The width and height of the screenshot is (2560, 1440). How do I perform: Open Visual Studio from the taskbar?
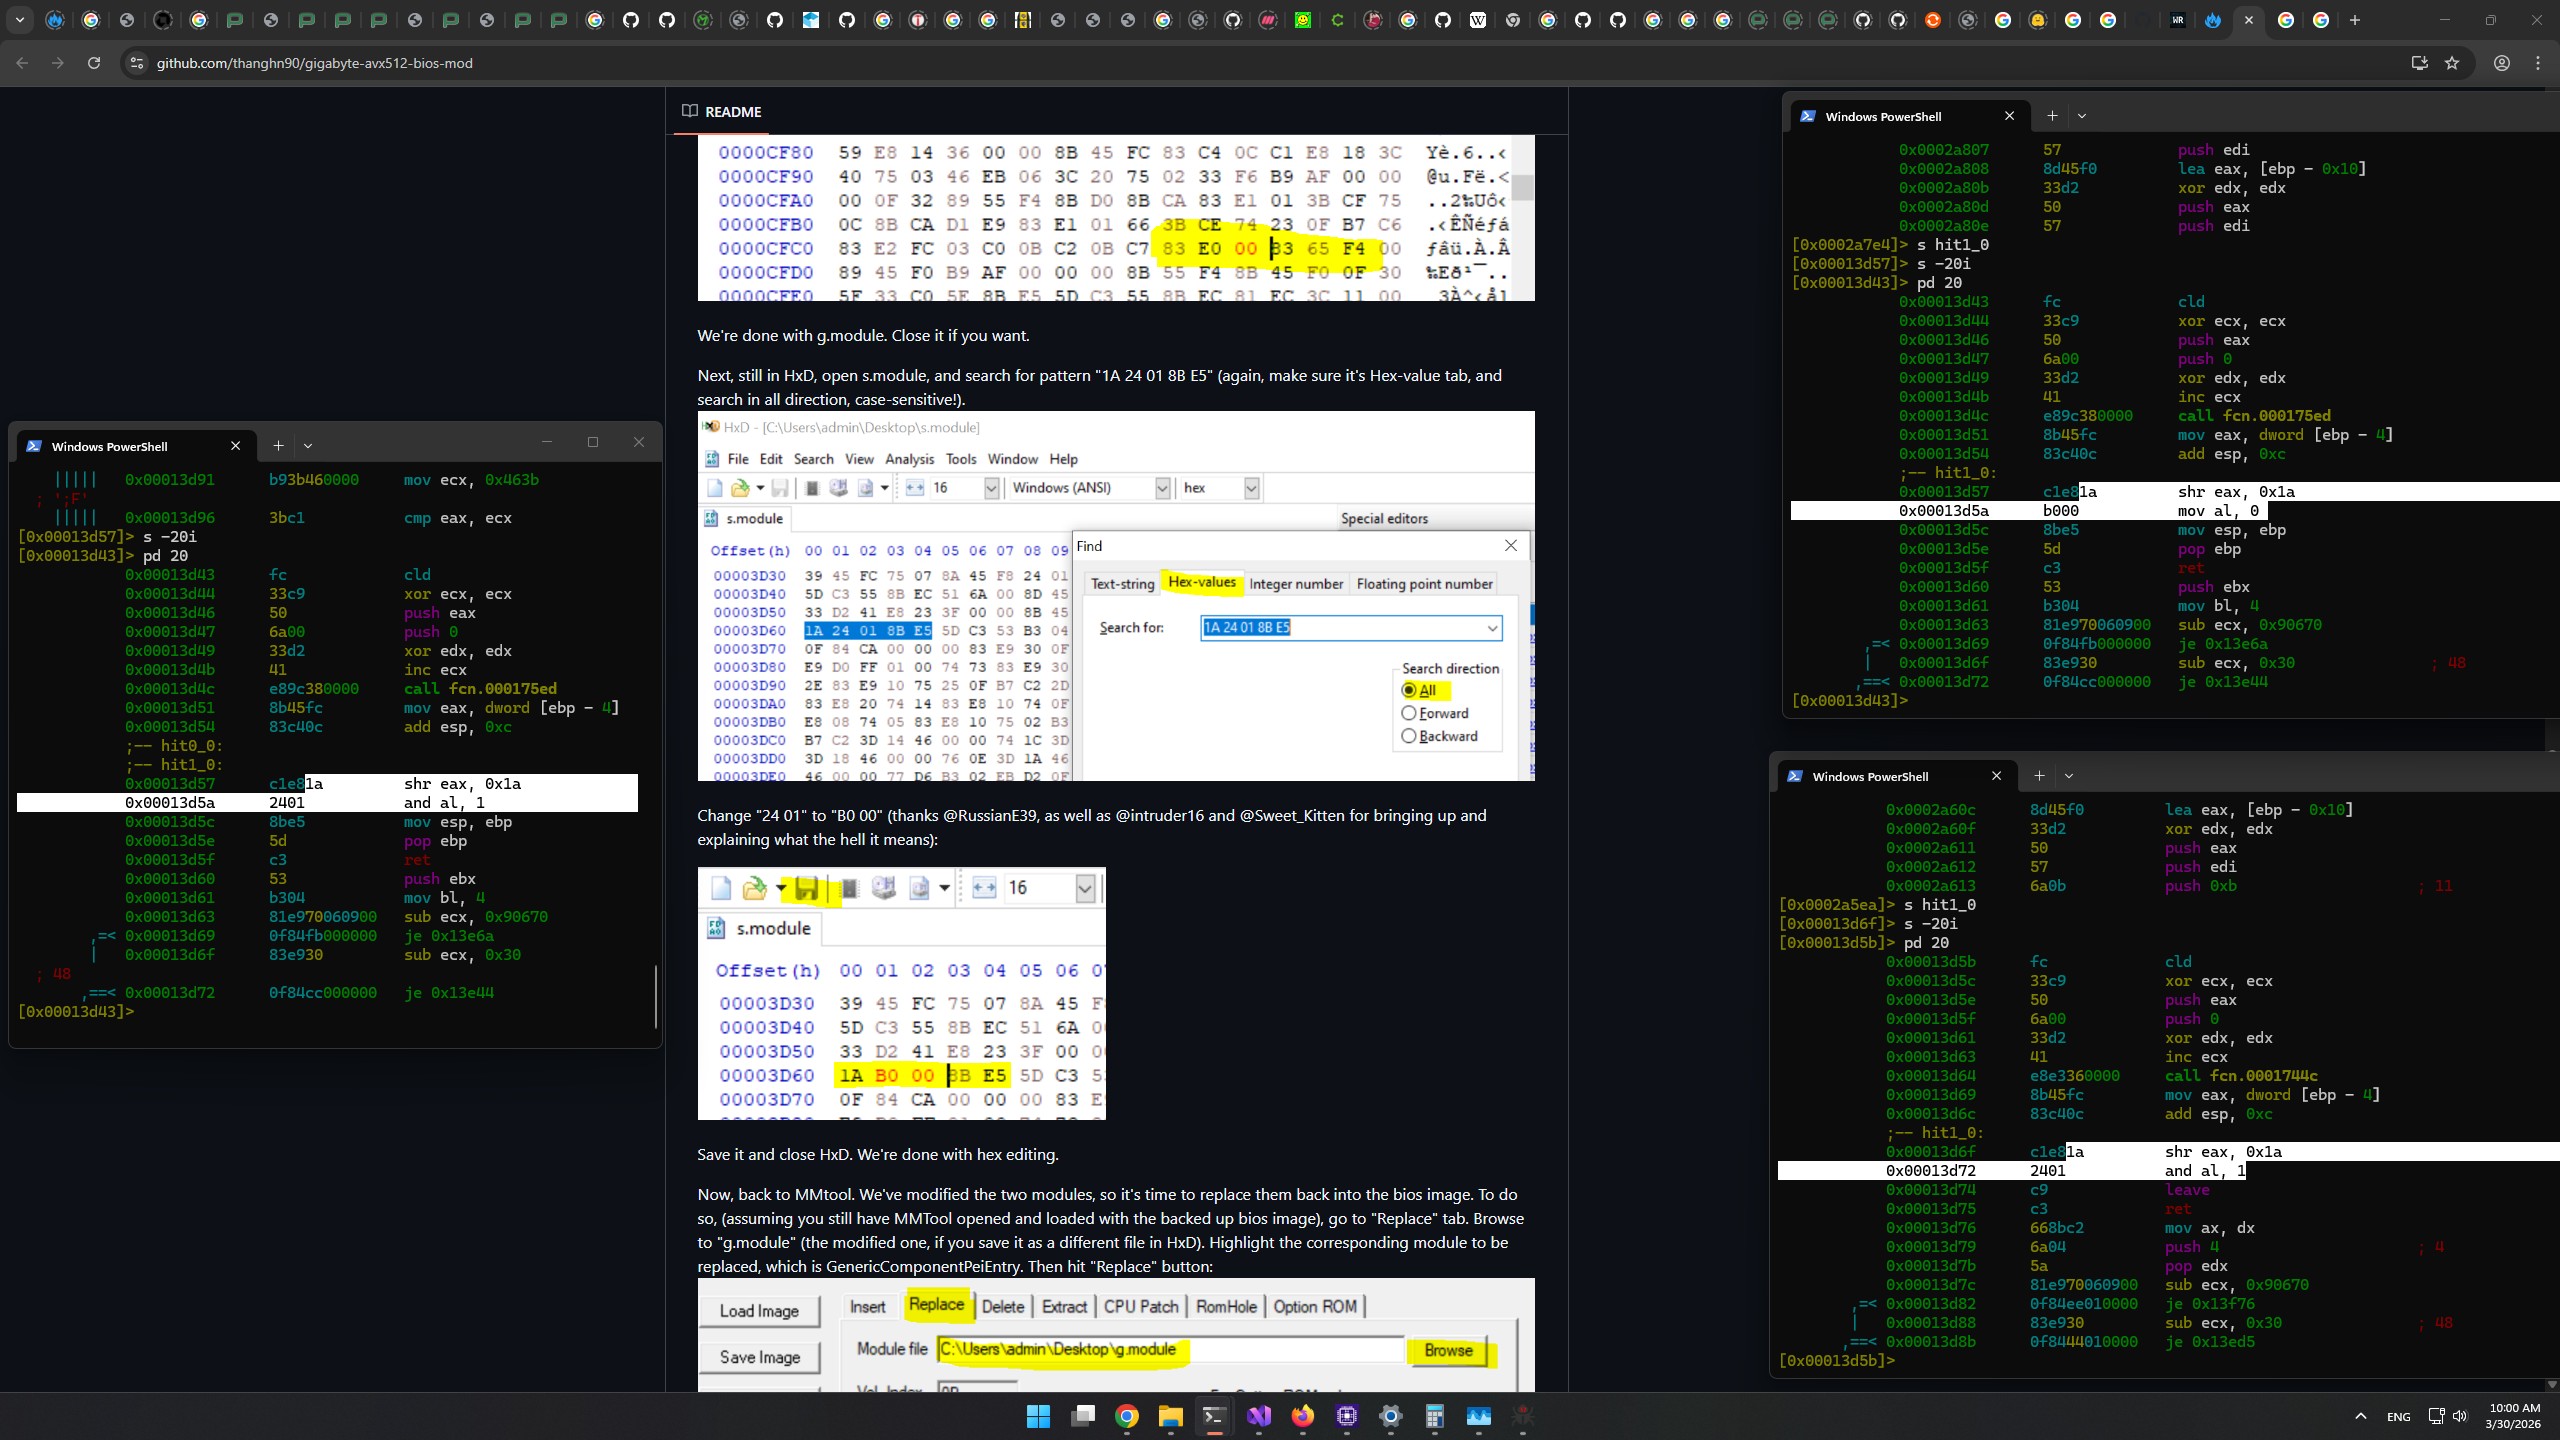[x=1259, y=1416]
